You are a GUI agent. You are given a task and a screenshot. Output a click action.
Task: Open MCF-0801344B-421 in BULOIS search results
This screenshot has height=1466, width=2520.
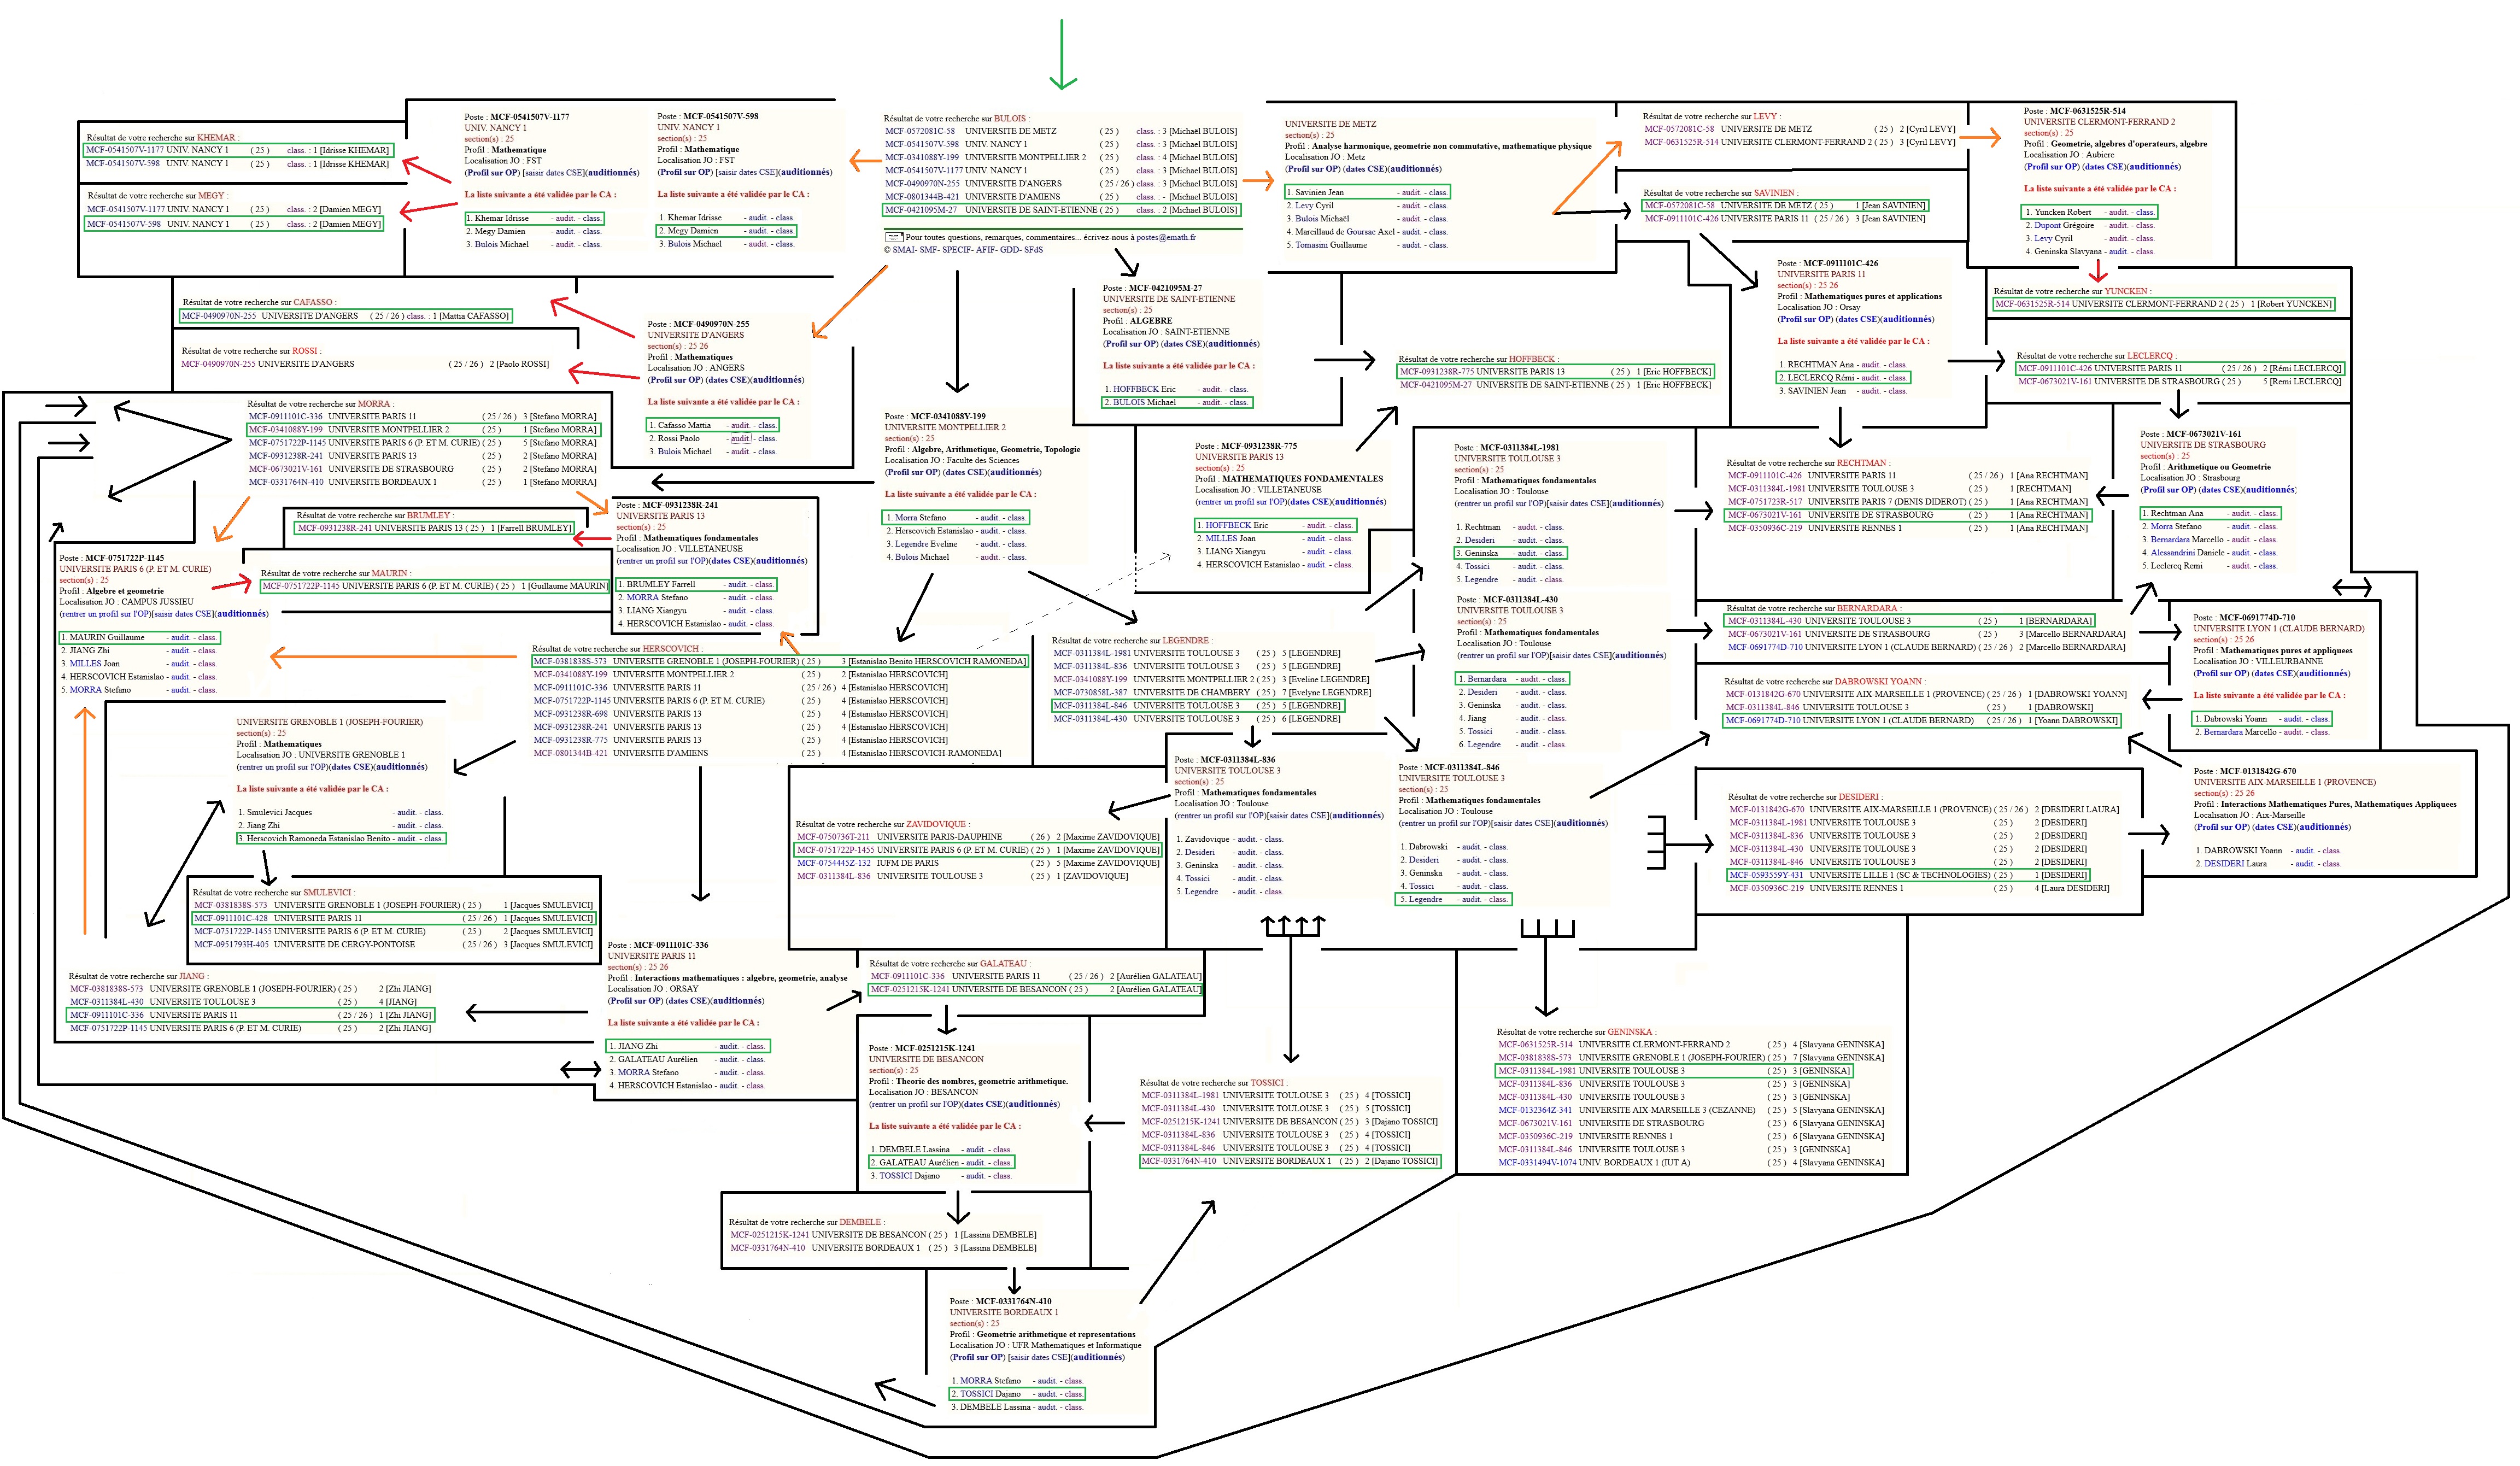pos(921,197)
